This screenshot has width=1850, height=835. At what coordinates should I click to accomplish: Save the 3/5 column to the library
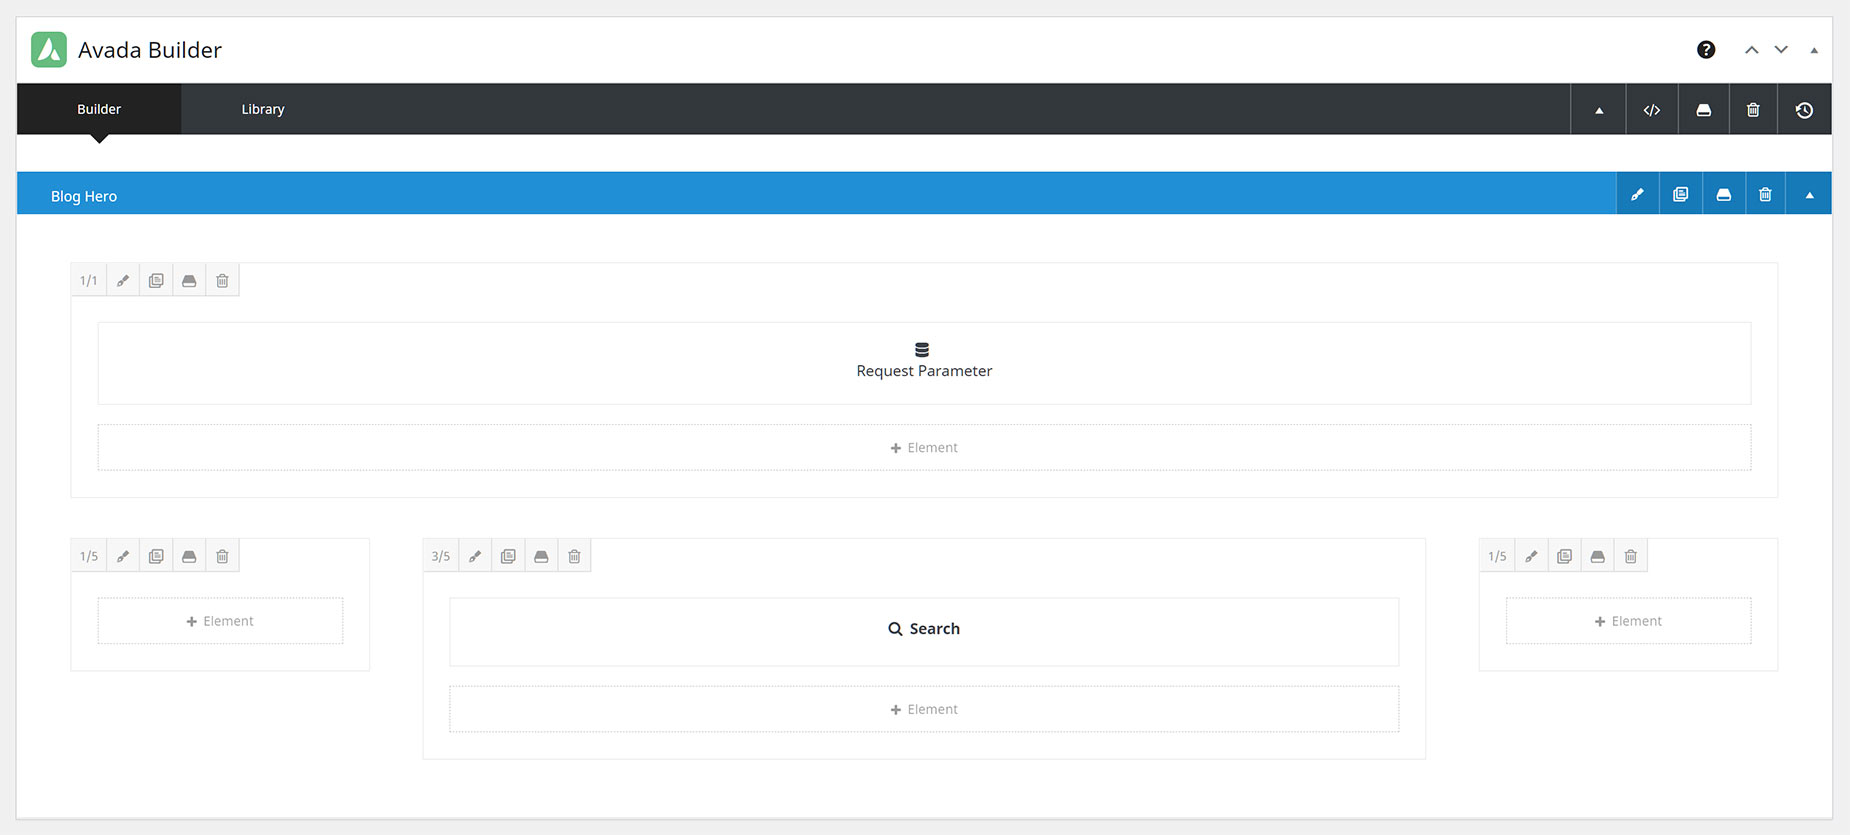pos(541,556)
